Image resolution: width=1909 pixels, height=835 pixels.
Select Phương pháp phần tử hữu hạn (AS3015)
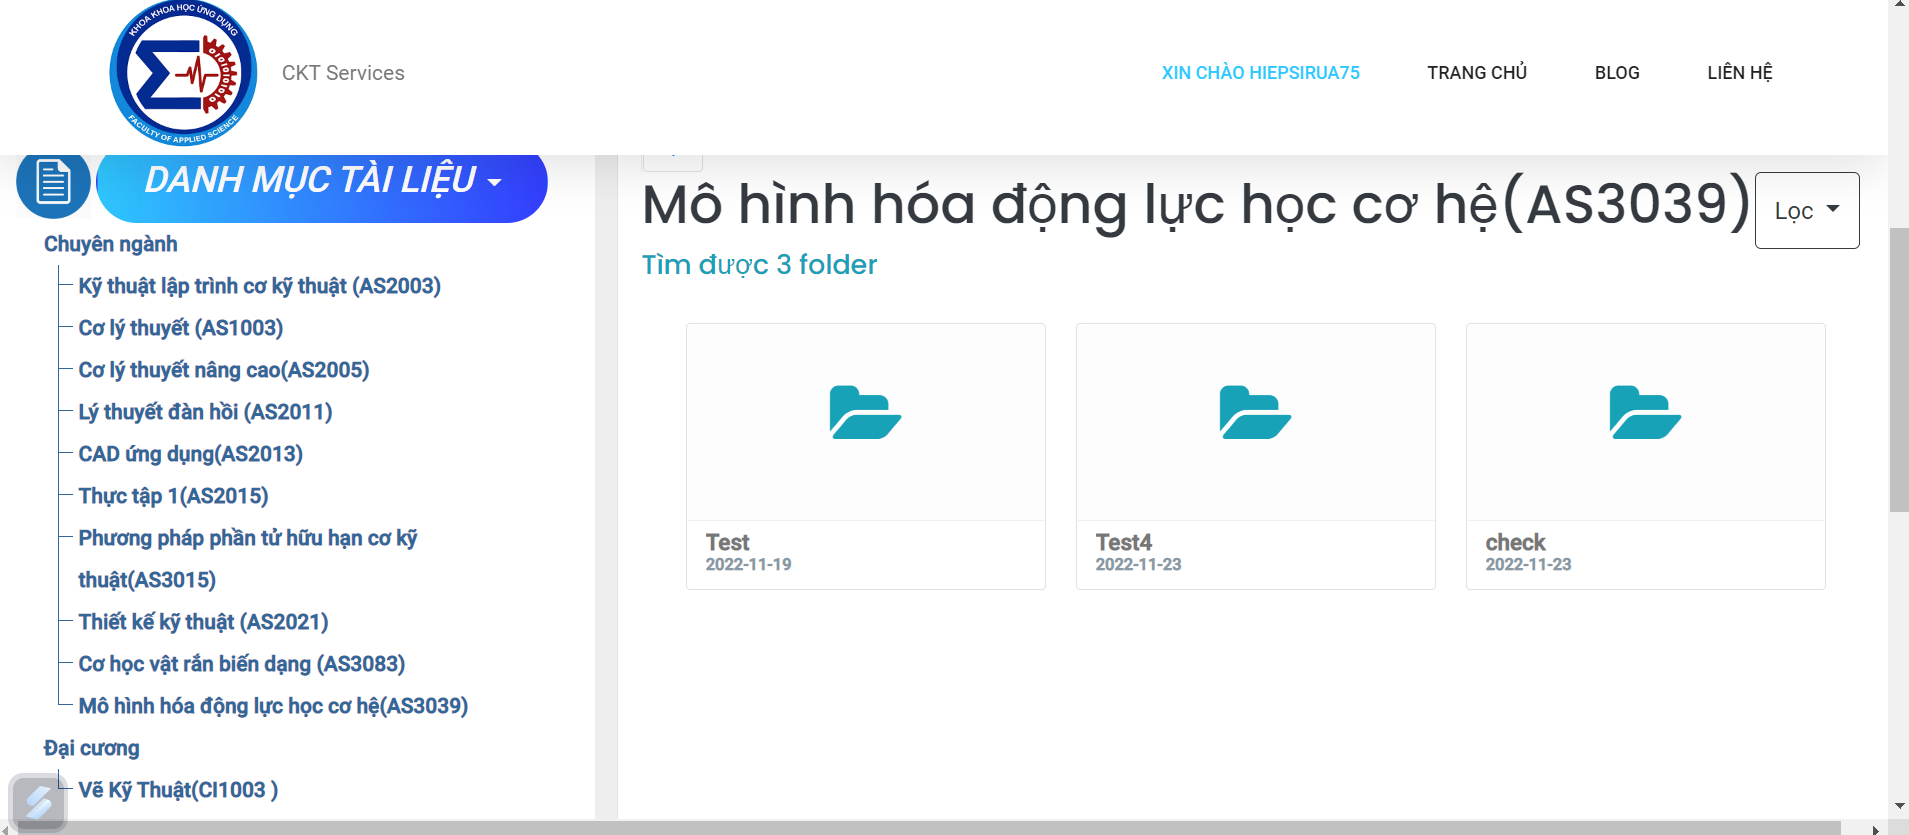[x=248, y=559]
